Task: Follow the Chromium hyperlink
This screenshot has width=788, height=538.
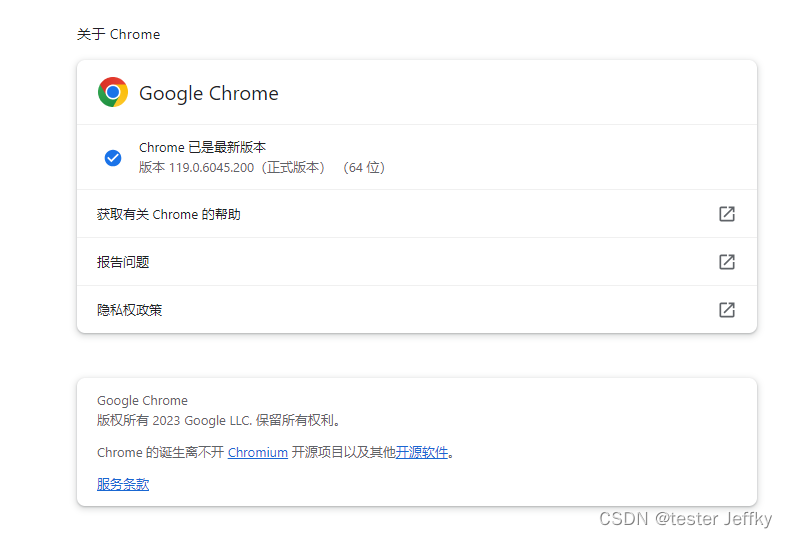Action: (258, 453)
